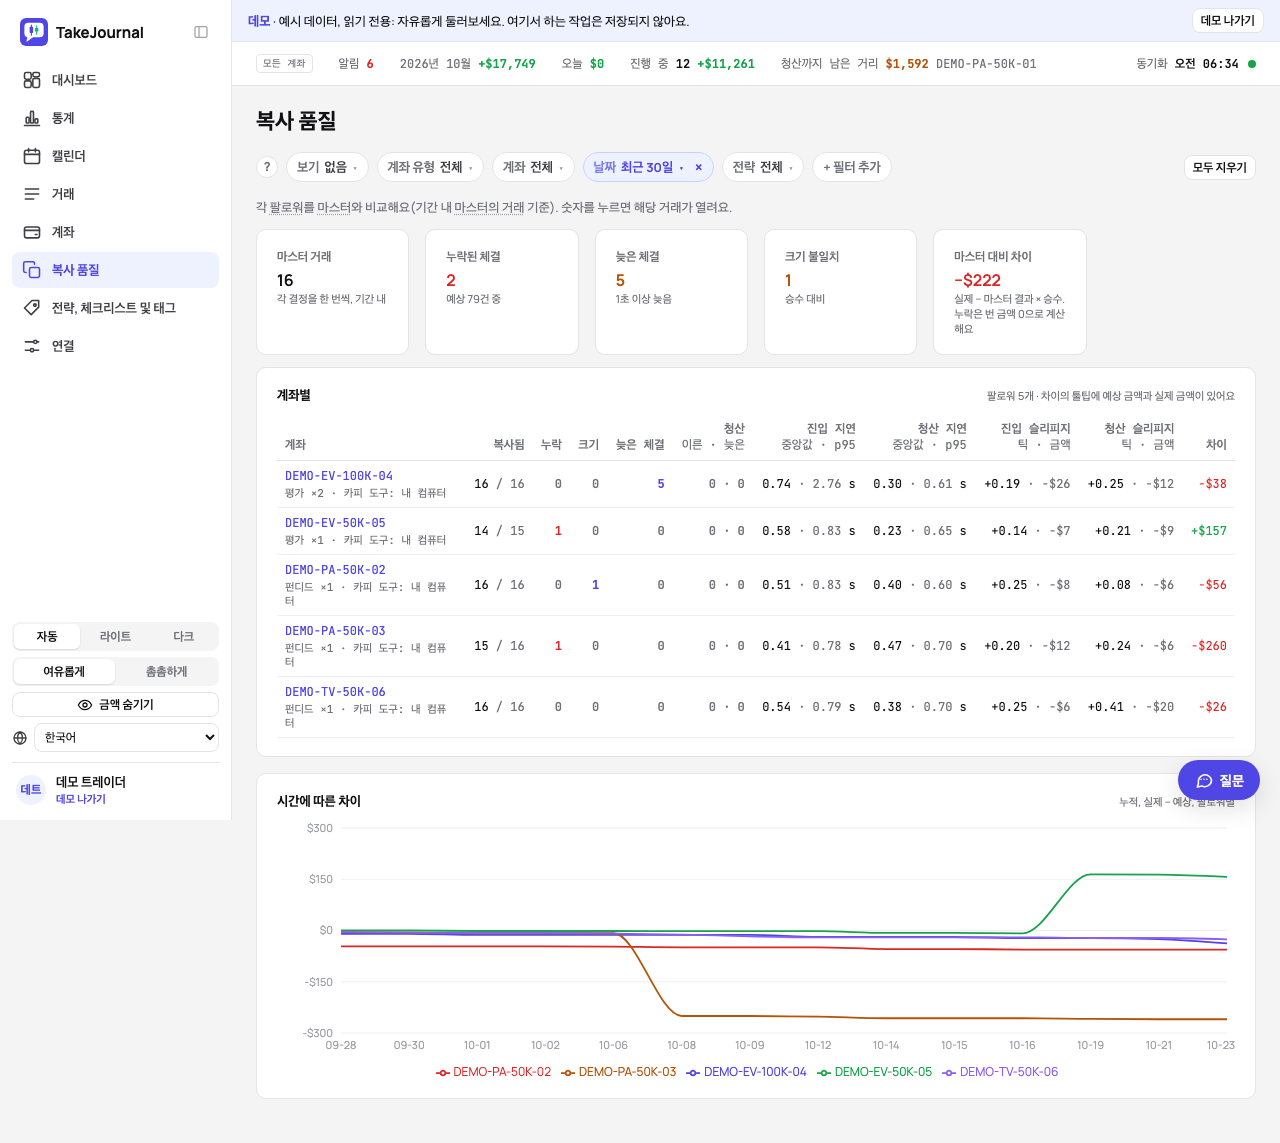Click the 대시보드 grid icon

point(32,80)
